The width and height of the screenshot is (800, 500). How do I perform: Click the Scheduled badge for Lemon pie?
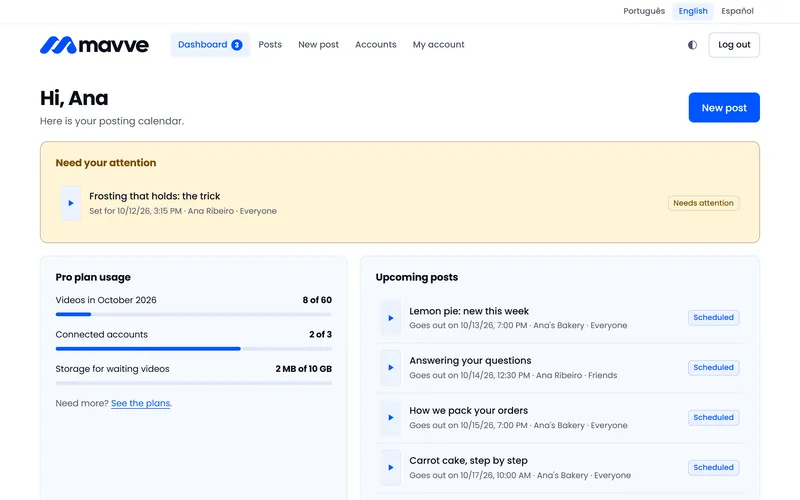coord(713,317)
